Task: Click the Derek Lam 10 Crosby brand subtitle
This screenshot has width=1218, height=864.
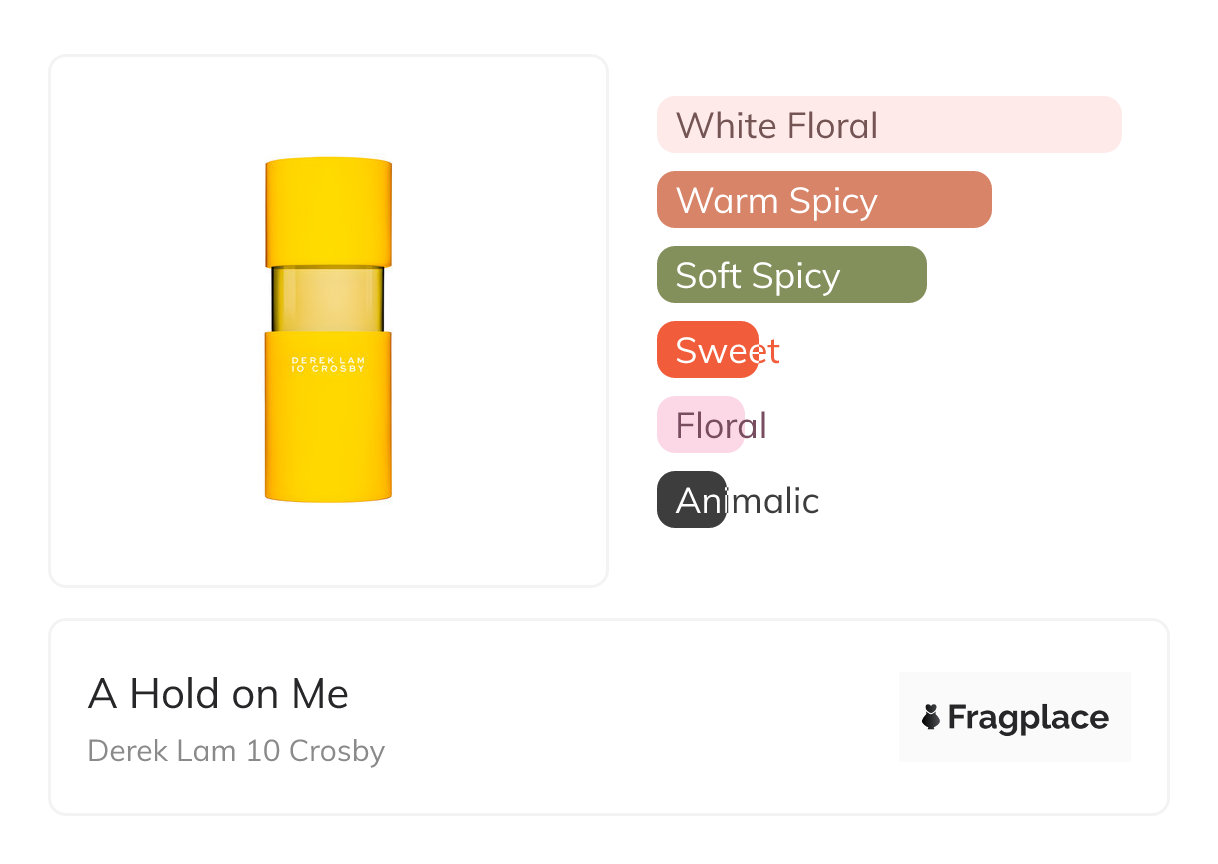Action: 236,750
